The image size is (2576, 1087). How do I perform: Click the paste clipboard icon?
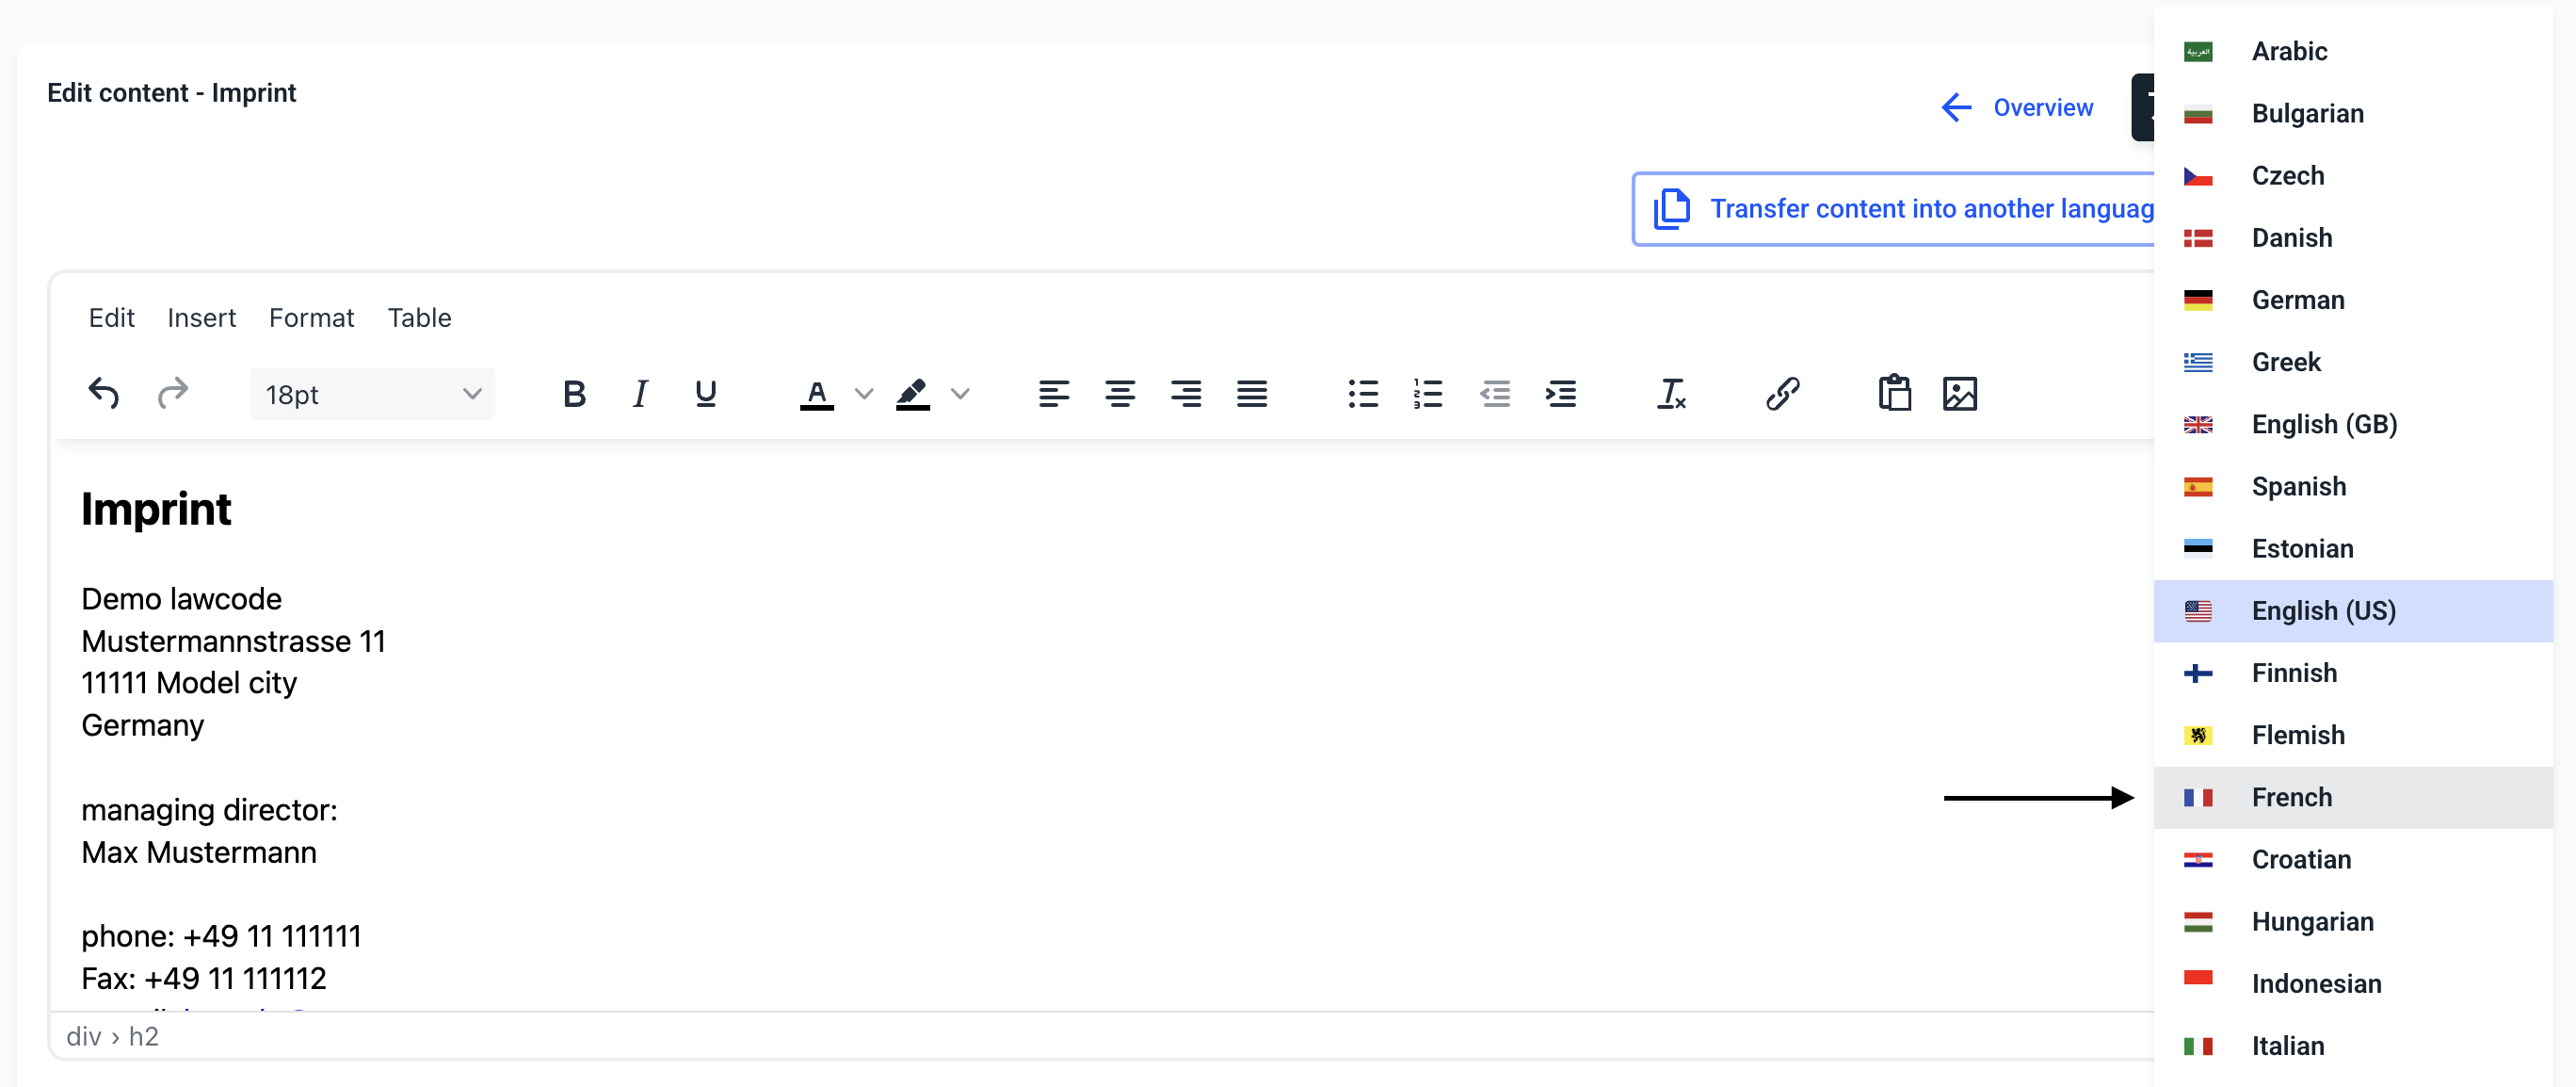point(1894,393)
